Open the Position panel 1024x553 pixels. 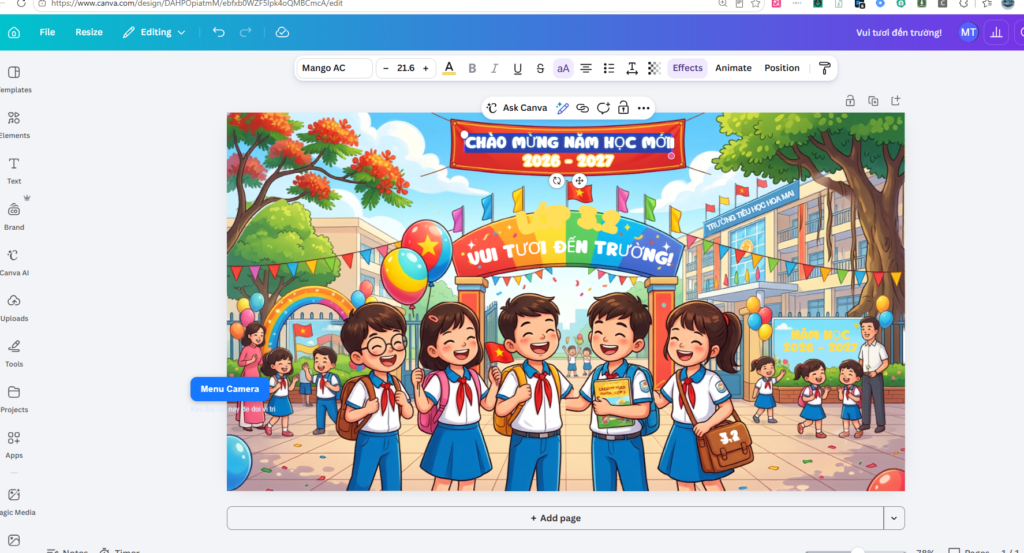pos(782,68)
